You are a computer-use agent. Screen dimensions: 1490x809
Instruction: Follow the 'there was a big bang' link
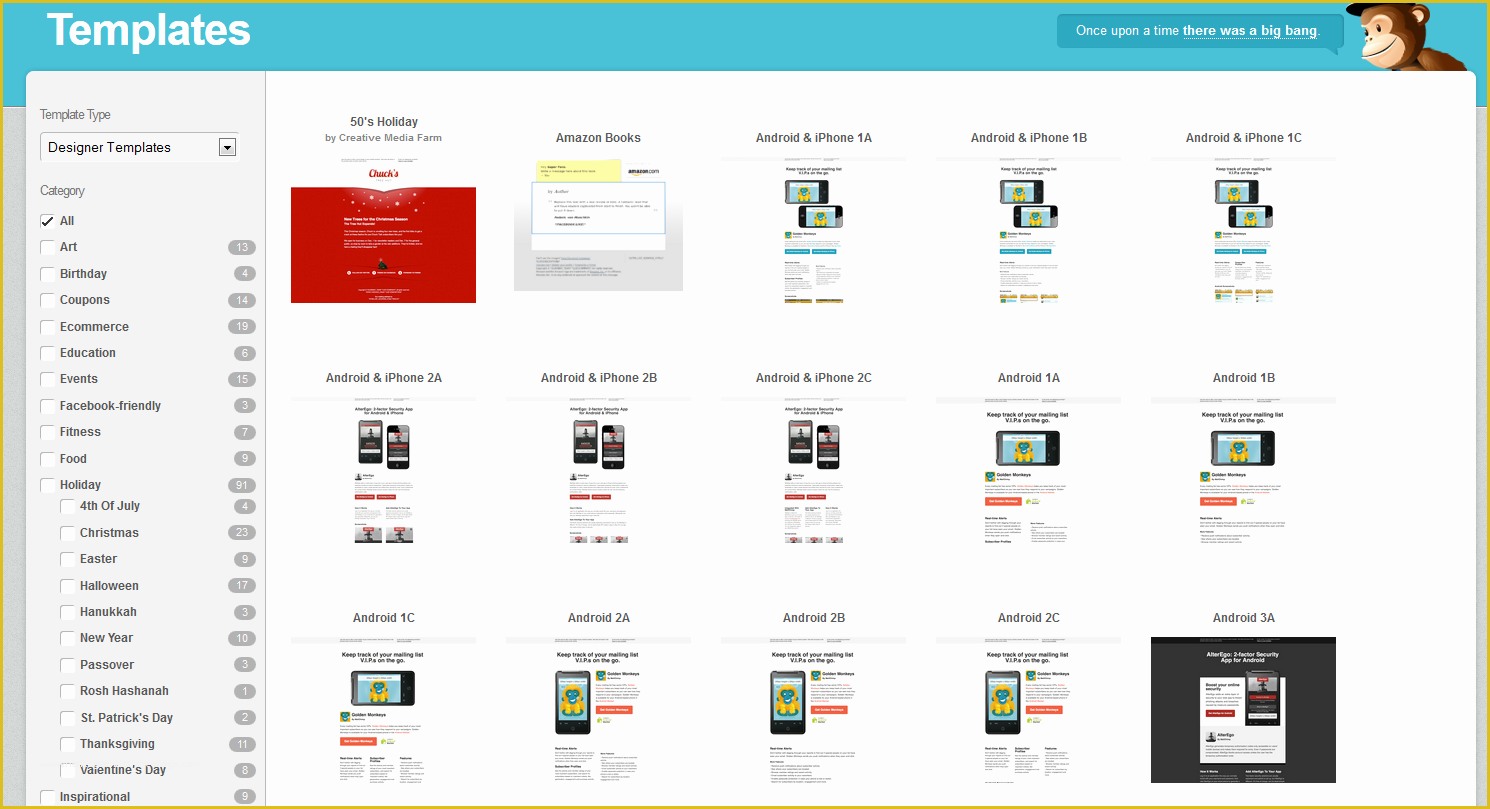click(x=1250, y=31)
